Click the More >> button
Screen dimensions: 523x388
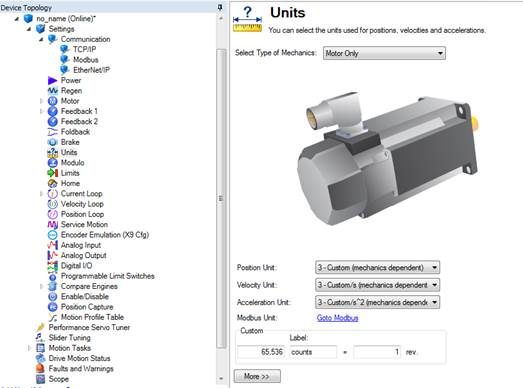point(257,376)
